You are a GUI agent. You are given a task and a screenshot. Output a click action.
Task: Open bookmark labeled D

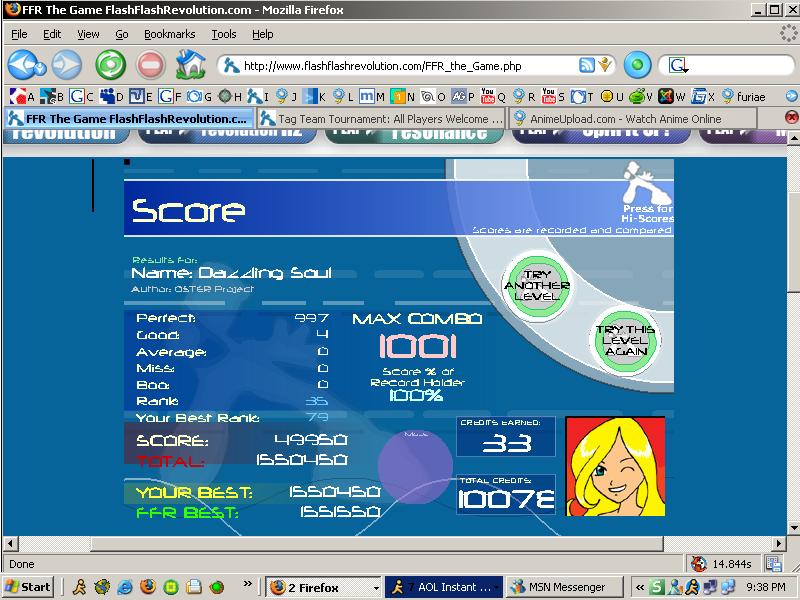[111, 96]
